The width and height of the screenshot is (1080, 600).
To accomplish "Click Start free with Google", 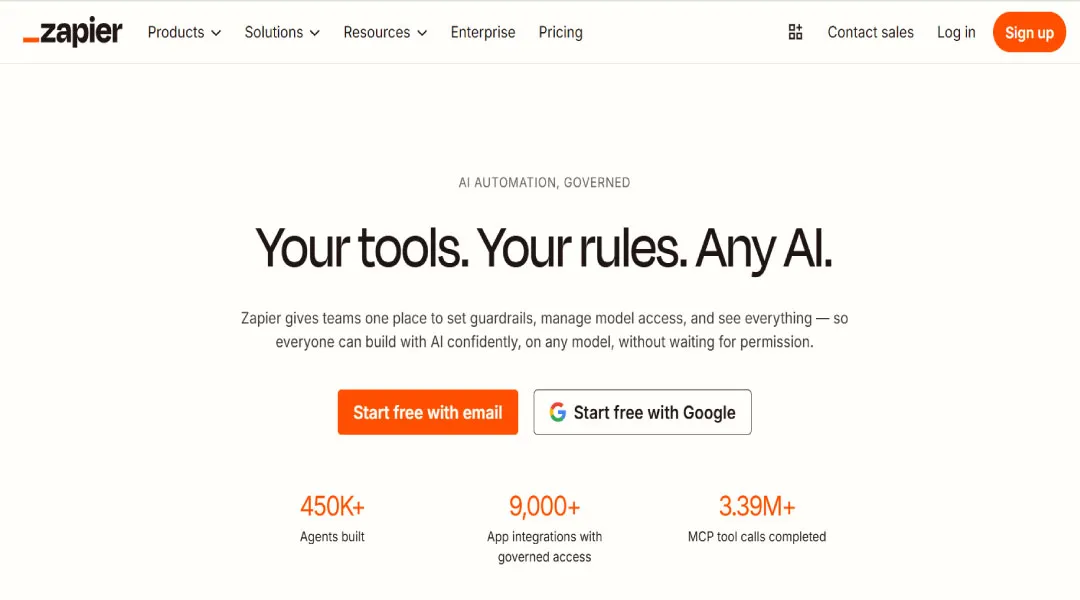I will (x=642, y=411).
